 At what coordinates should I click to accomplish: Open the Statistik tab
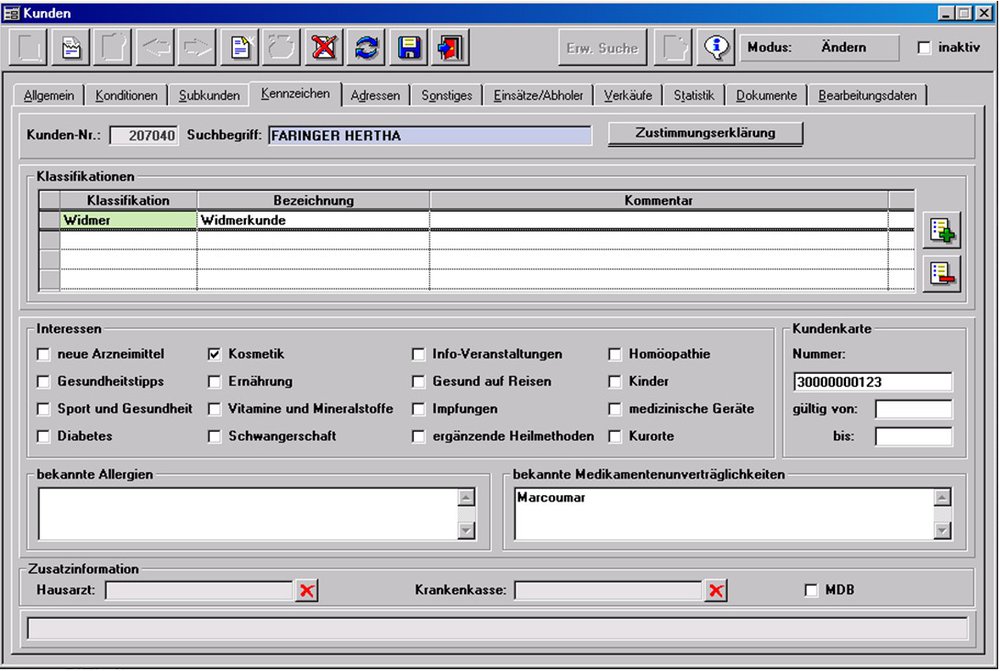coord(693,96)
